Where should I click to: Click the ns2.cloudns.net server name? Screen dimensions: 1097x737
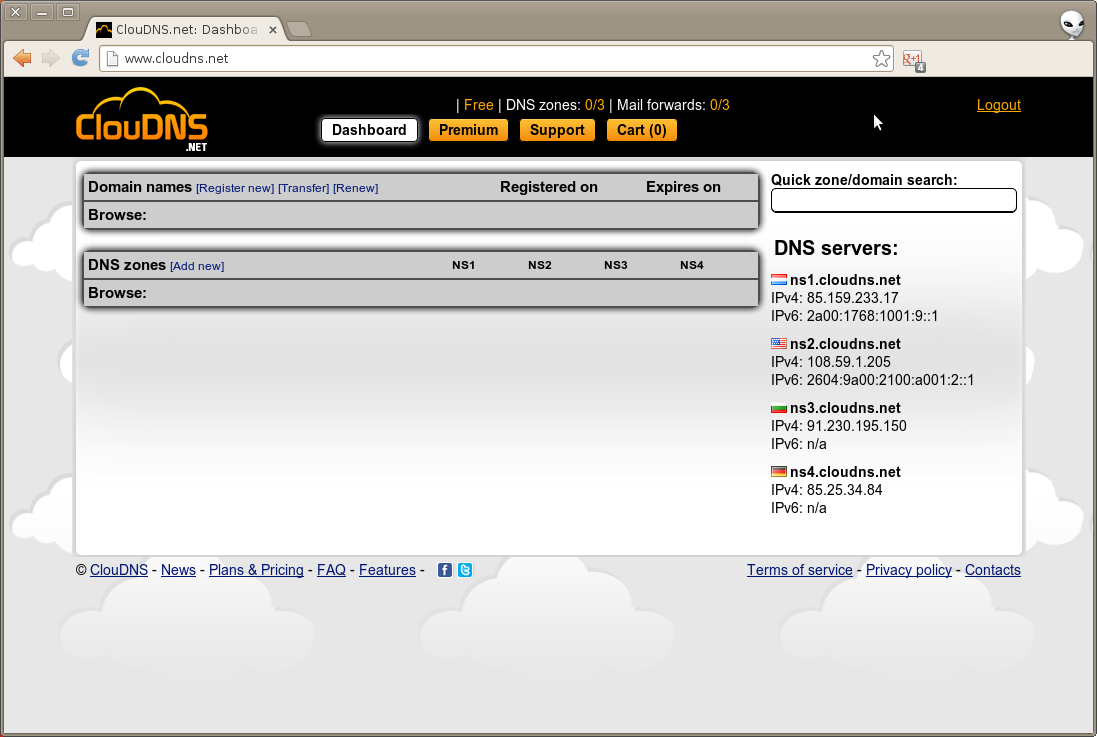(x=845, y=344)
